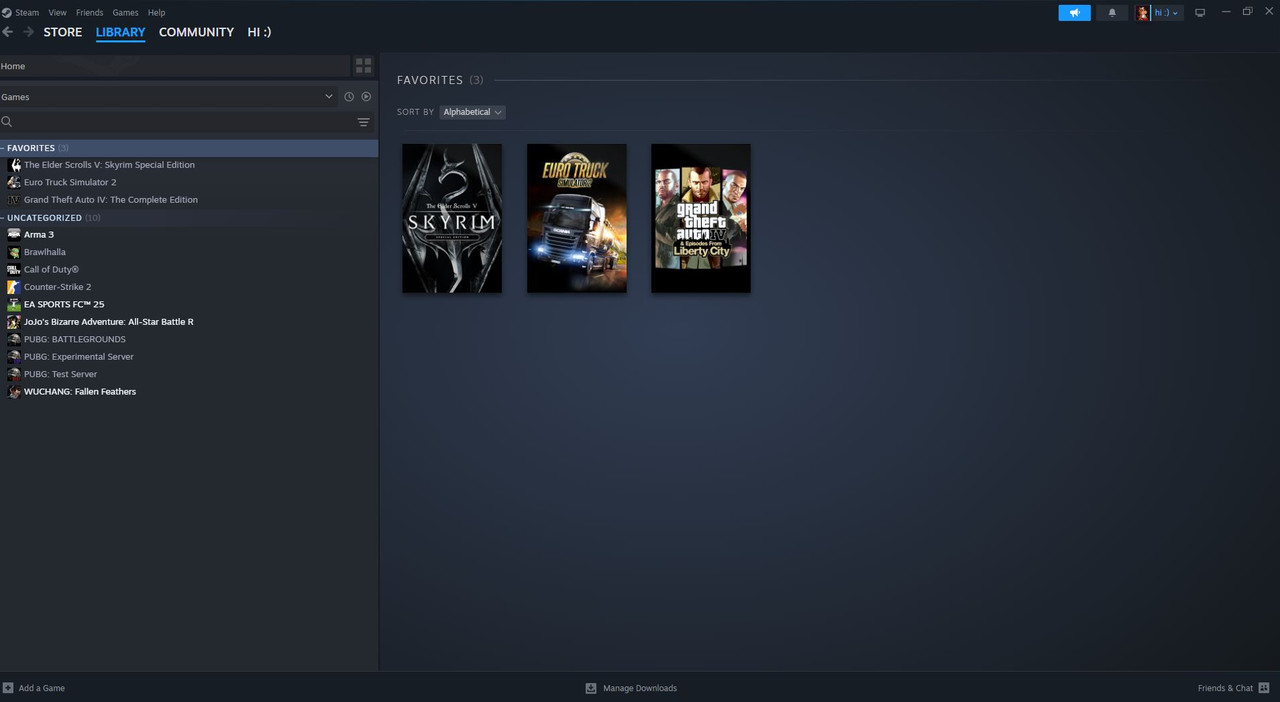The height and width of the screenshot is (702, 1280).
Task: Click the profile avatar picture
Action: click(x=1143, y=13)
